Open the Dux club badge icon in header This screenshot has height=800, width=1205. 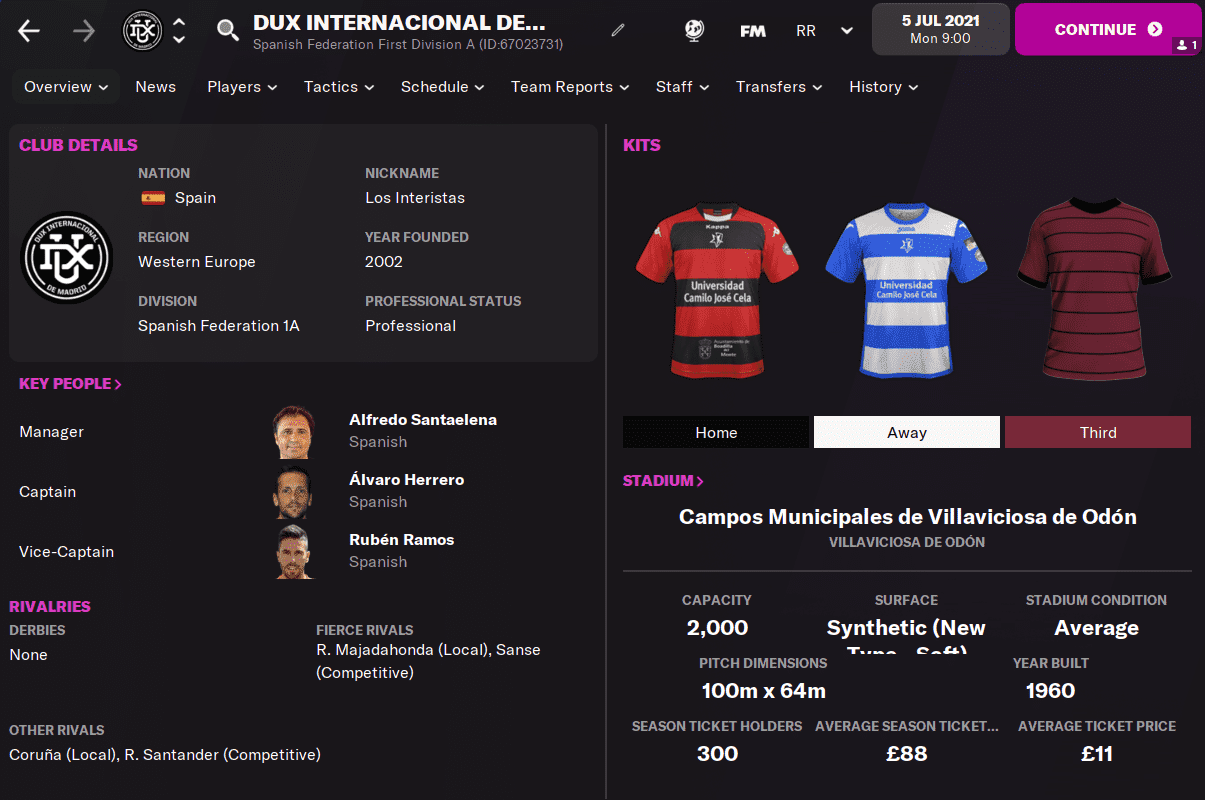coord(142,30)
